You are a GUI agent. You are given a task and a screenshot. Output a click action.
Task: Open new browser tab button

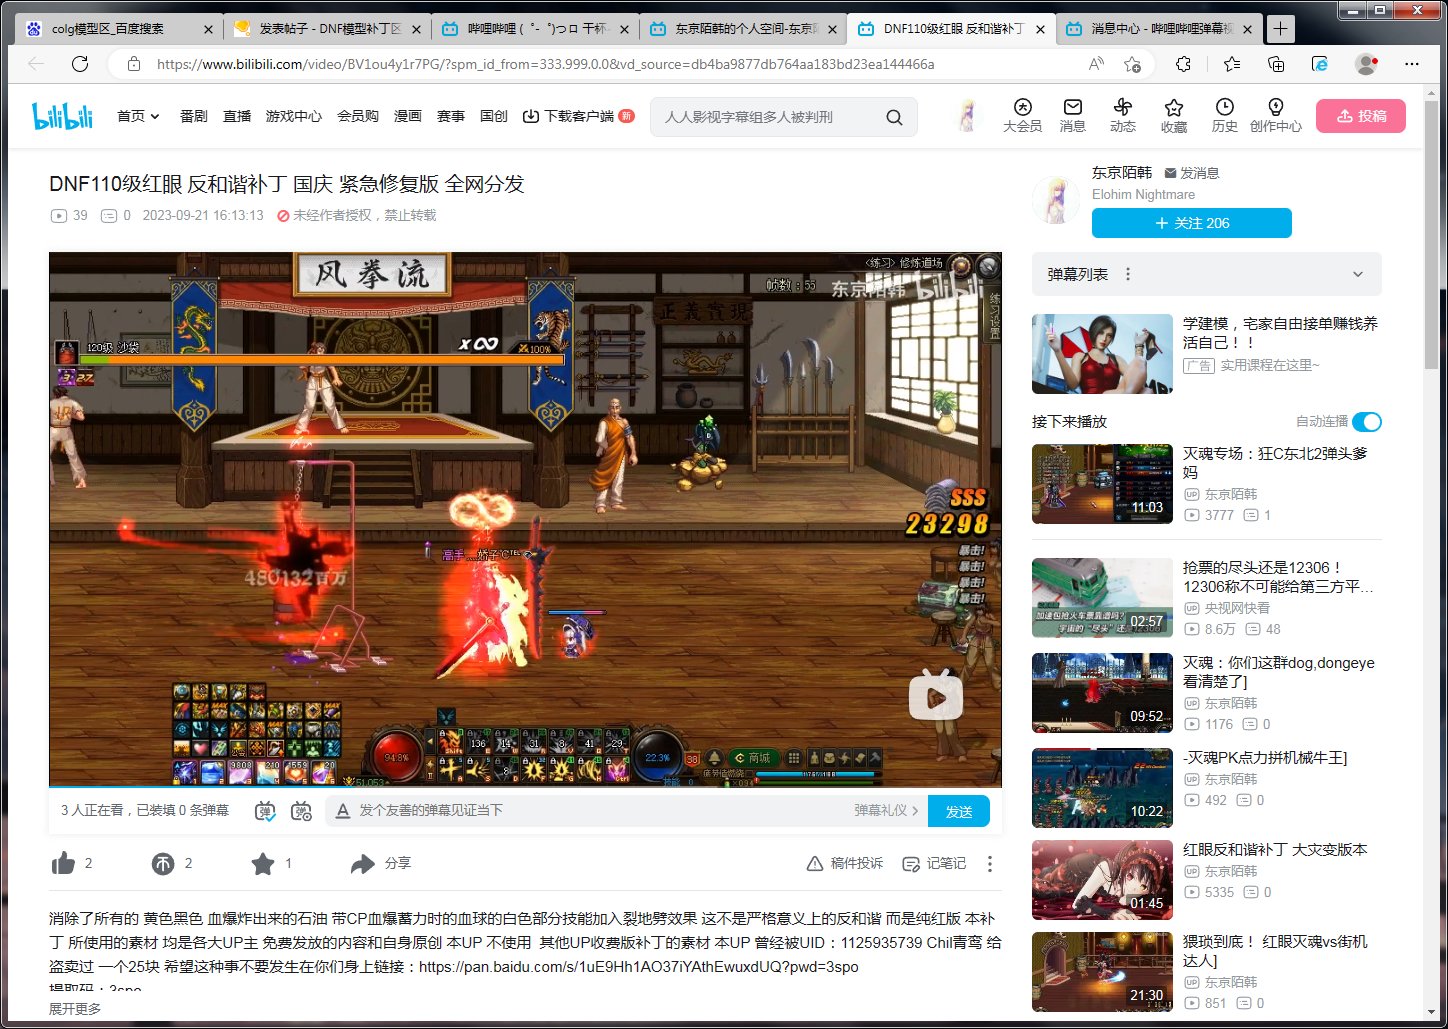pos(1280,29)
